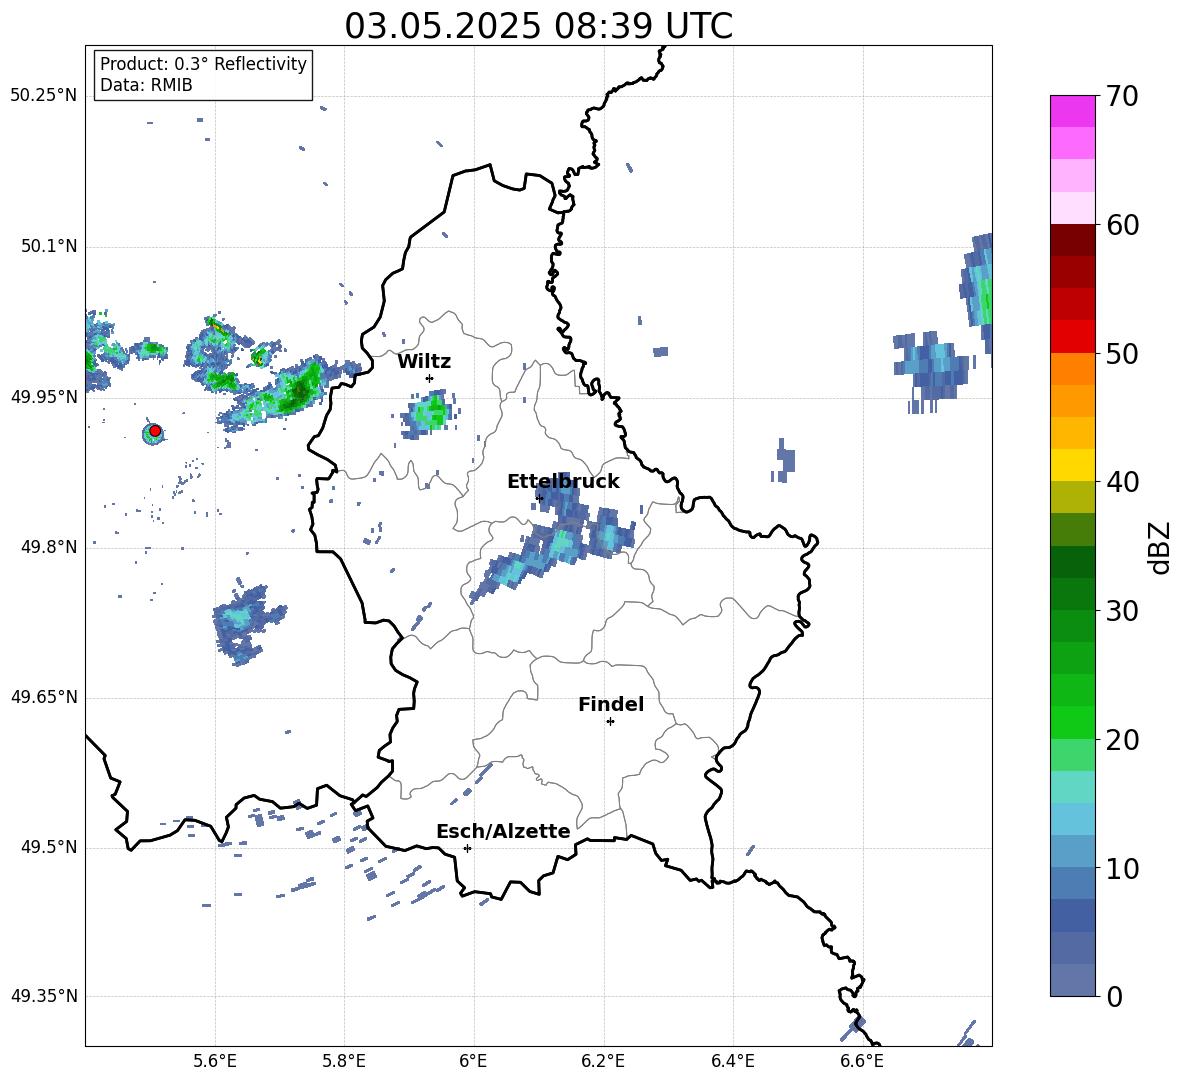
Task: Click the Esch/Alzette cross marker
Action: (x=467, y=848)
